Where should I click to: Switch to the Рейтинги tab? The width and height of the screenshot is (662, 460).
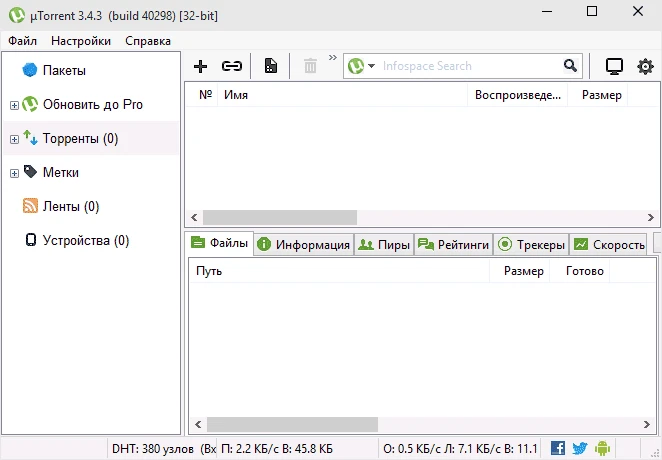point(453,244)
